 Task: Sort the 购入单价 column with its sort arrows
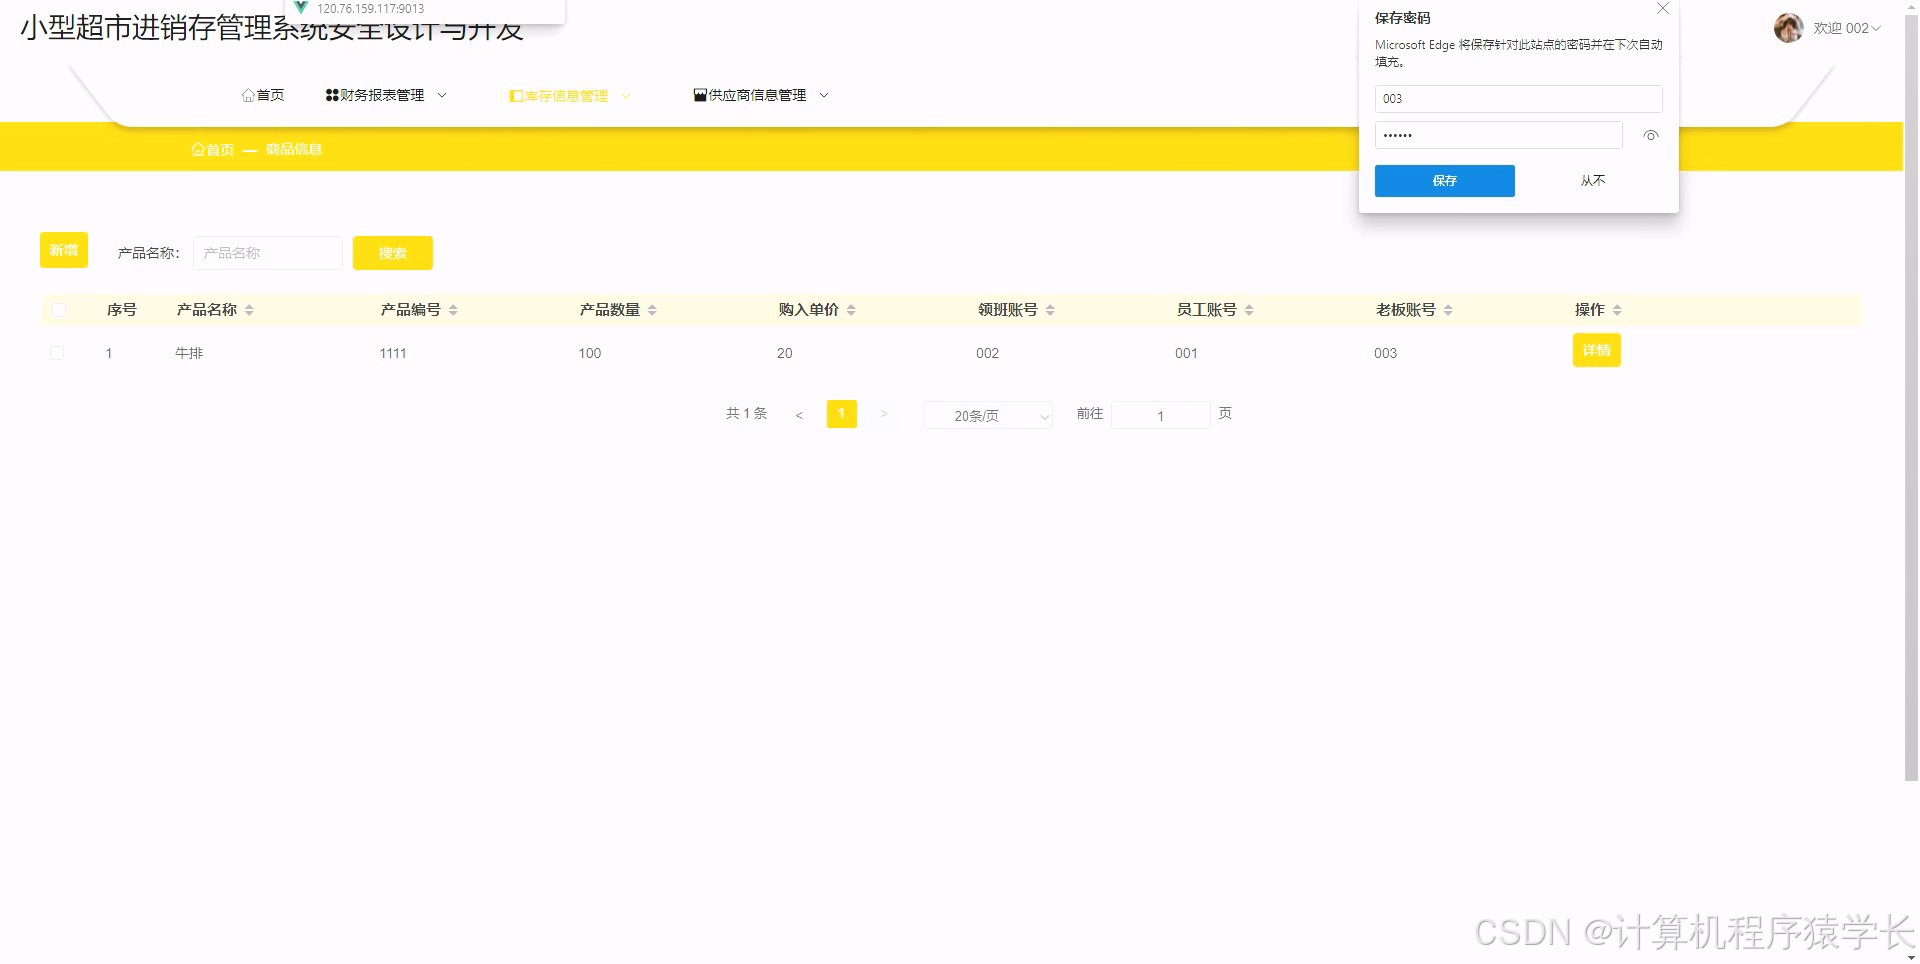[851, 310]
